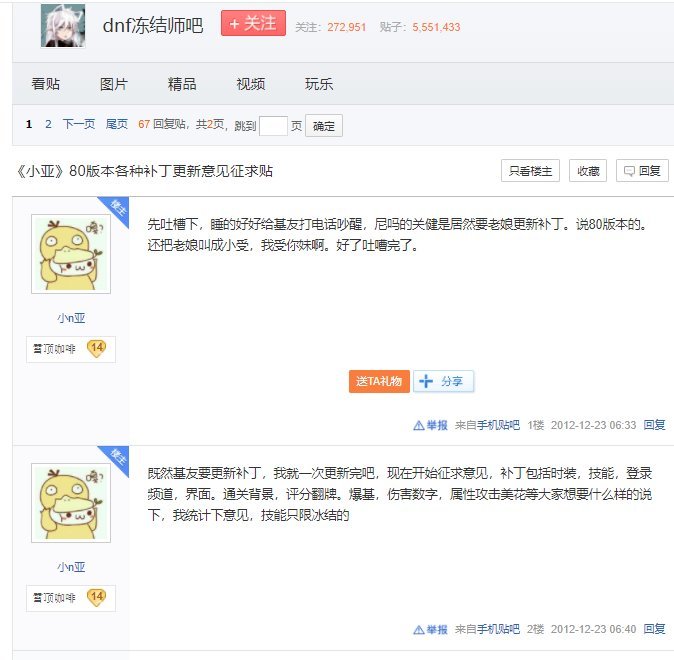Click the page number jump input field
Screen dimensions: 674x660
pos(273,126)
